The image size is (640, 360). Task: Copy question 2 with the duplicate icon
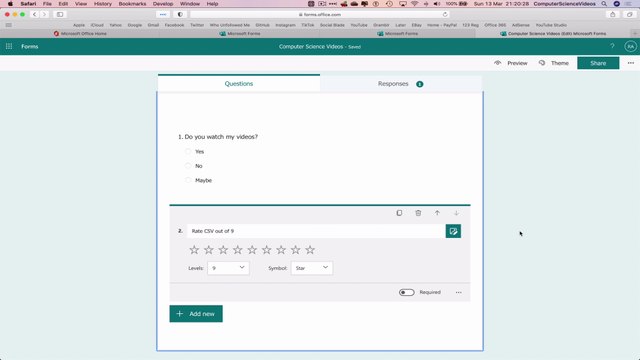399,213
